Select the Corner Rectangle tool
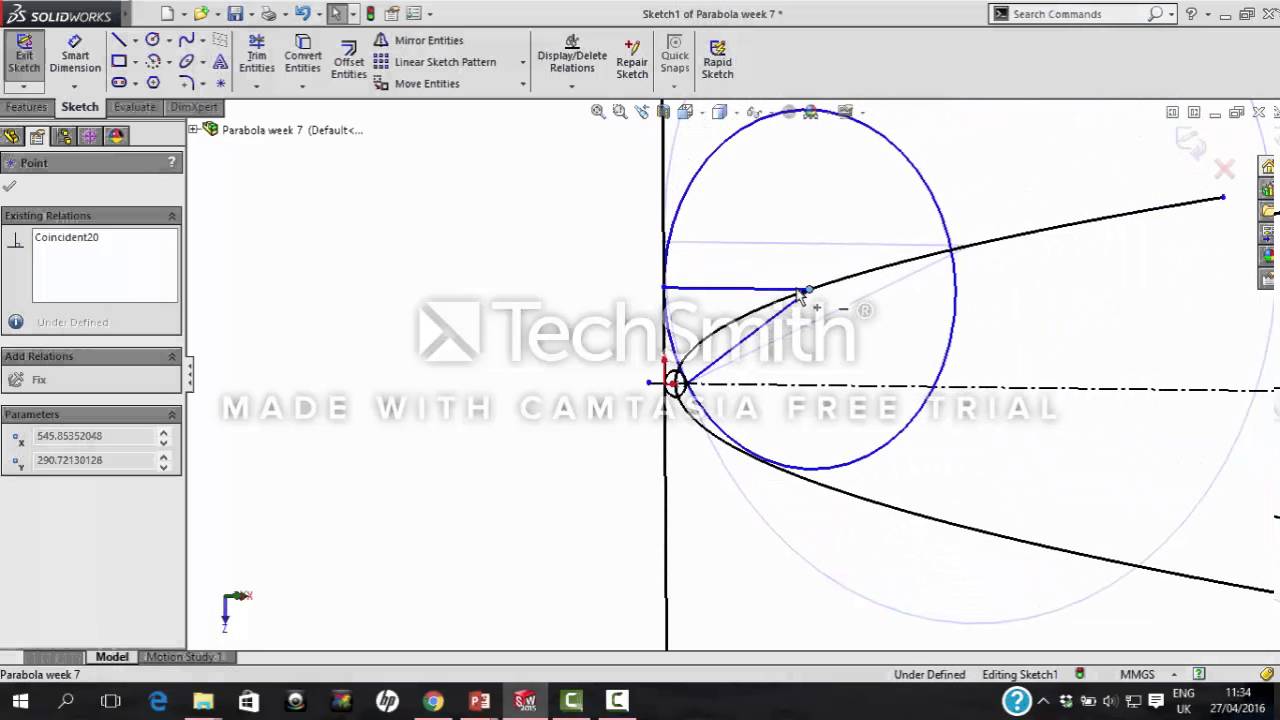Viewport: 1280px width, 720px height. click(119, 62)
